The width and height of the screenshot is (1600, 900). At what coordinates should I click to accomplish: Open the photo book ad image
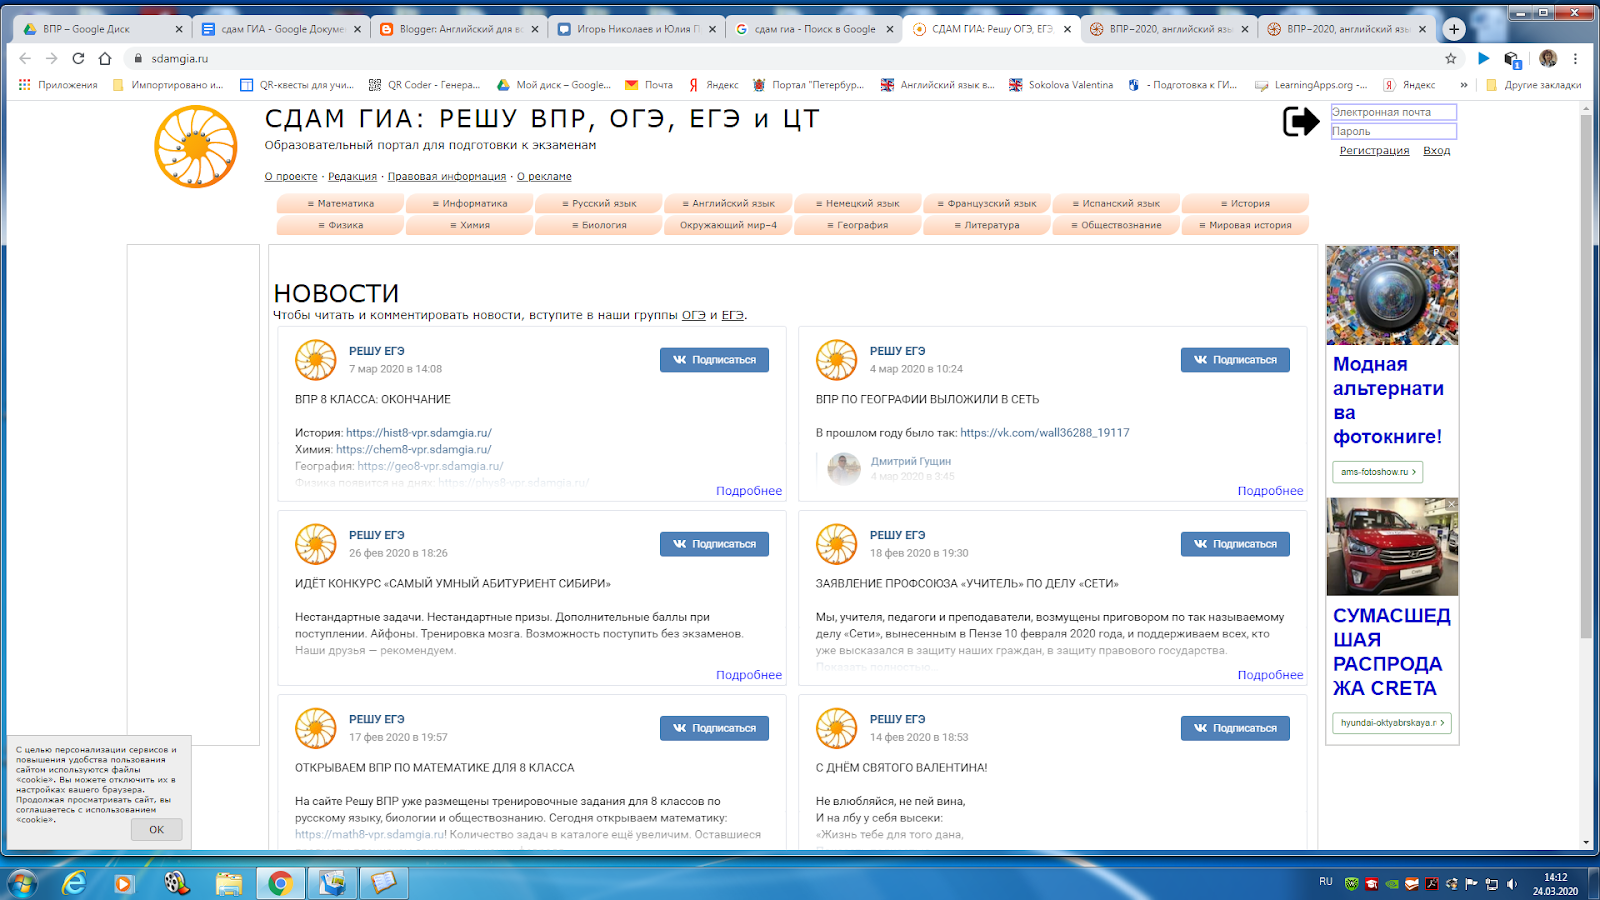pyautogui.click(x=1392, y=295)
